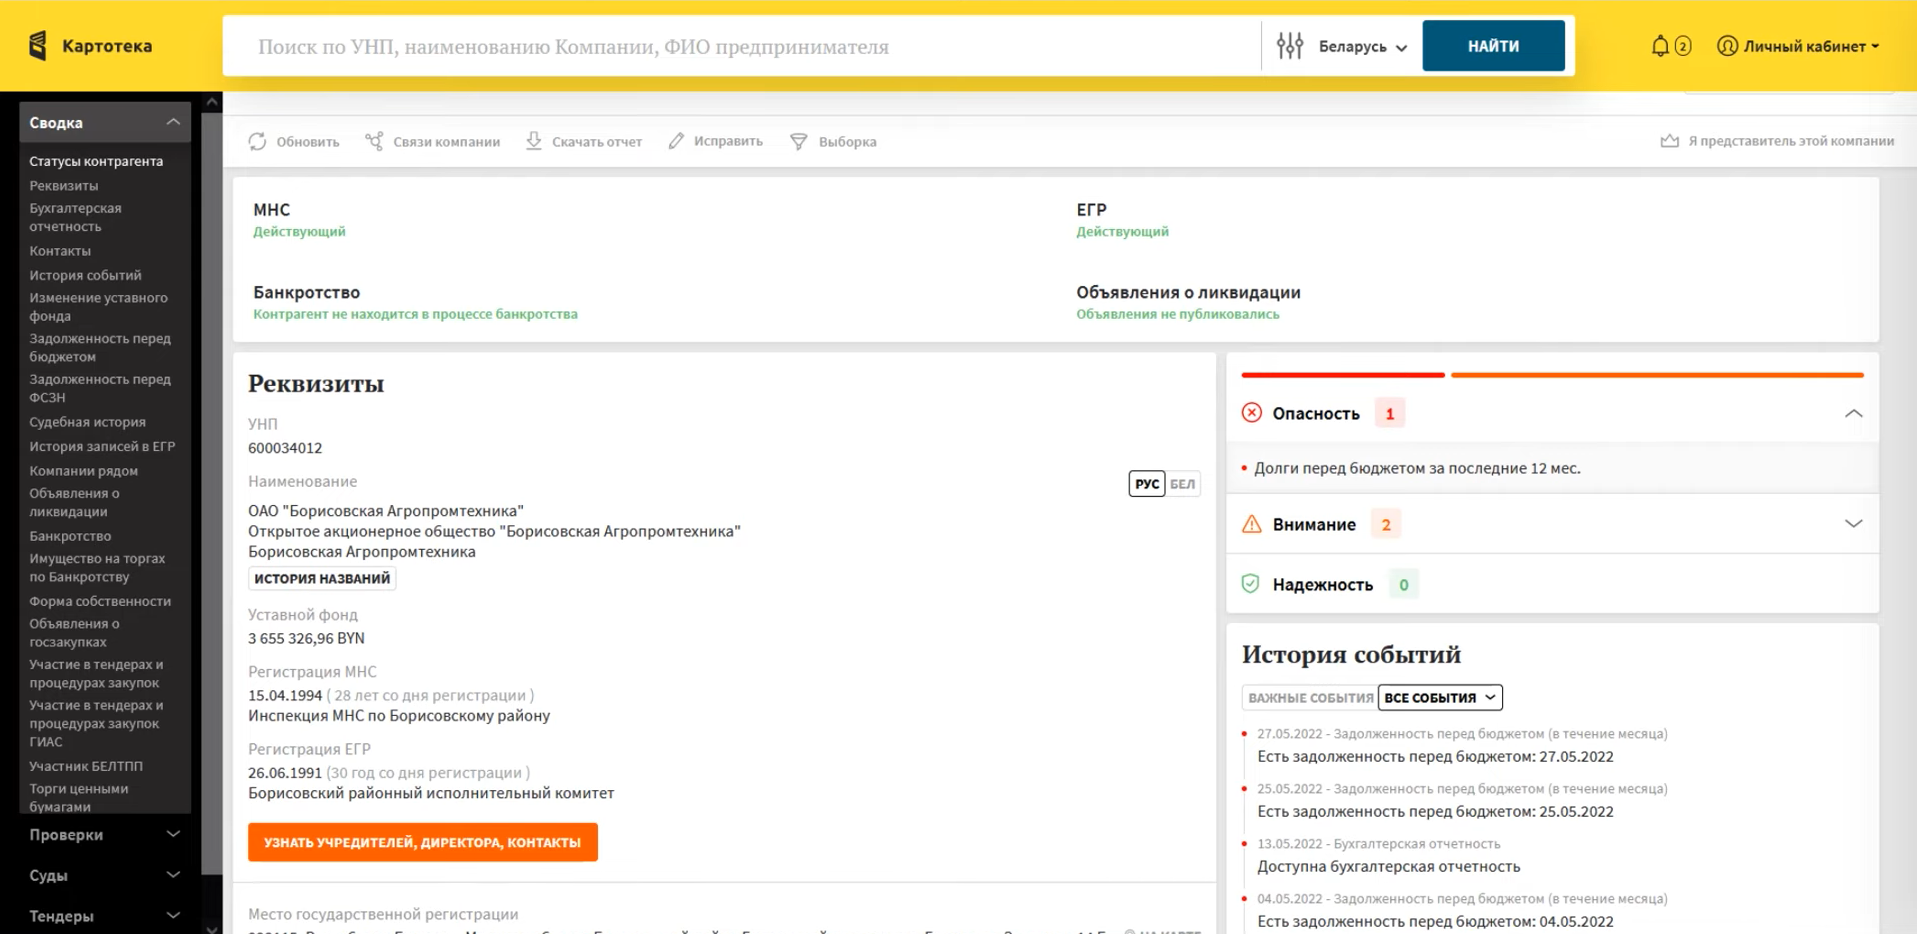
Task: Switch company name display to БЕЛ
Action: (1181, 483)
